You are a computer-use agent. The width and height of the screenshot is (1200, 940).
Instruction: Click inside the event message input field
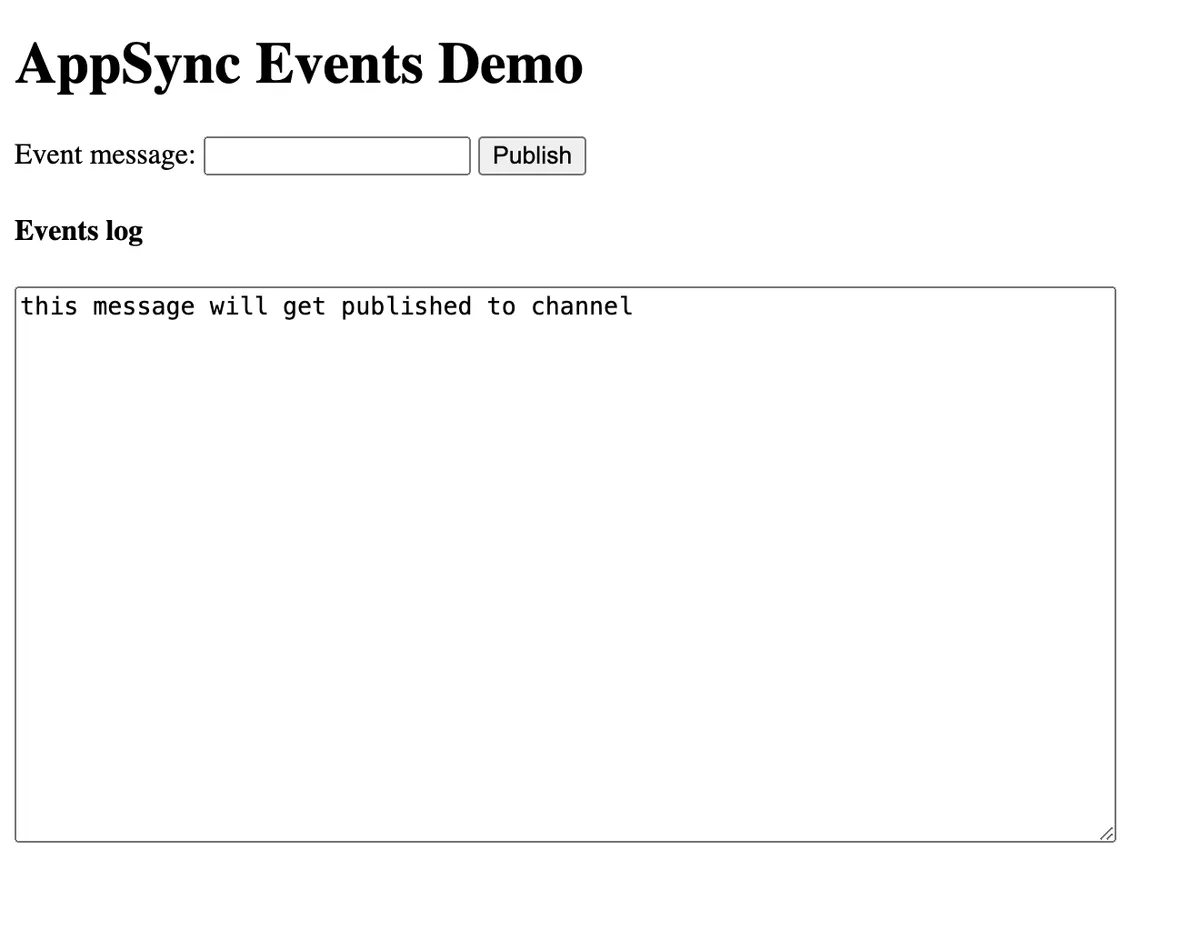pyautogui.click(x=336, y=155)
